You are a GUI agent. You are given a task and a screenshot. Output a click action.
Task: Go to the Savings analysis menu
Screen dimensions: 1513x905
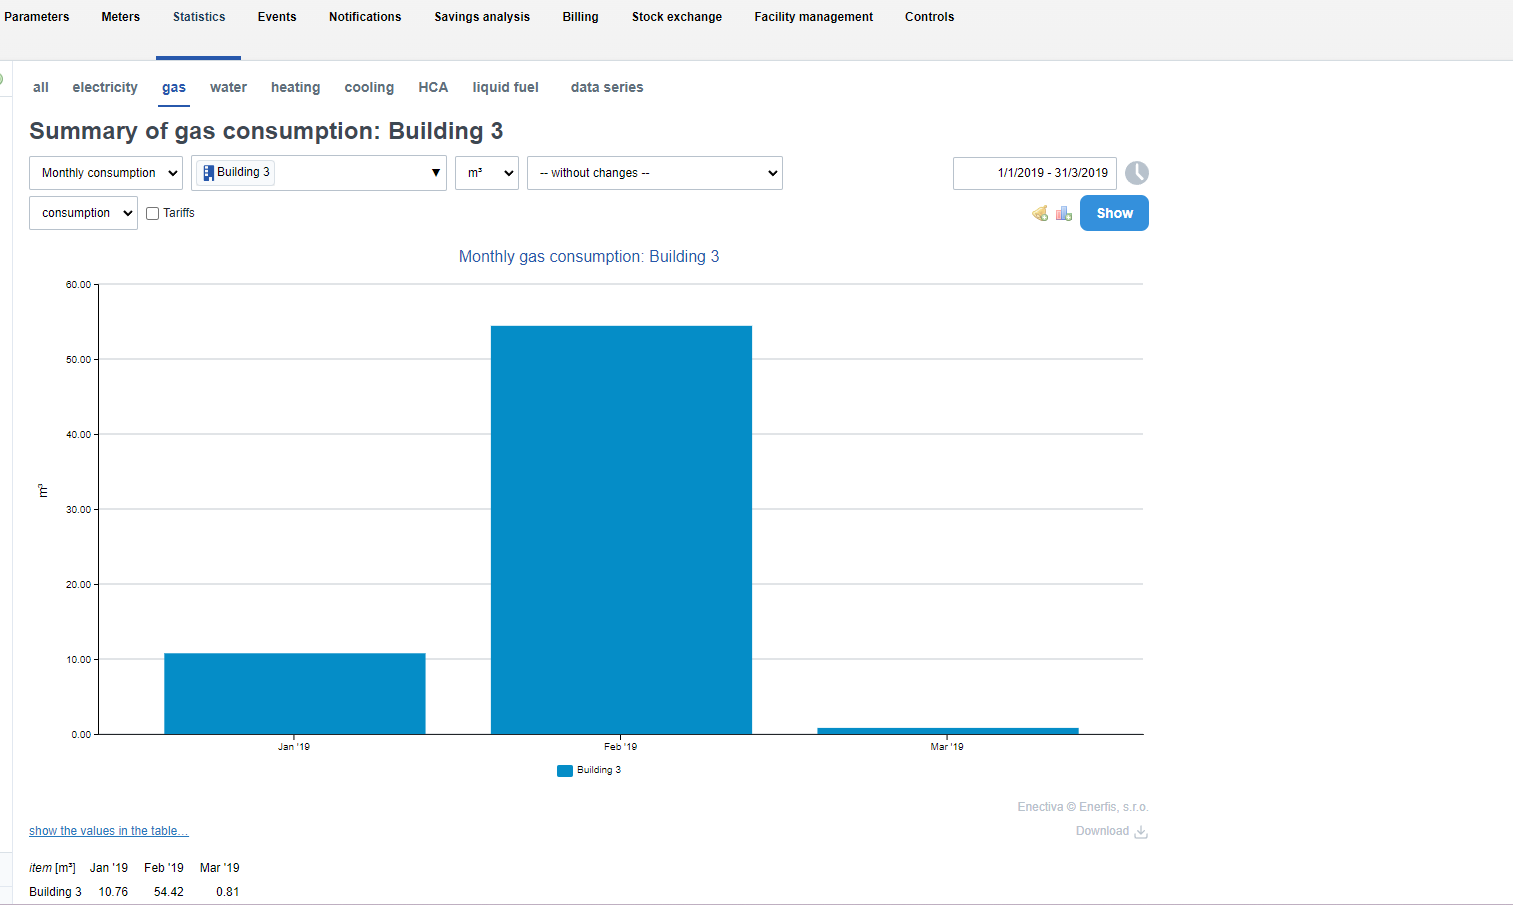[482, 17]
